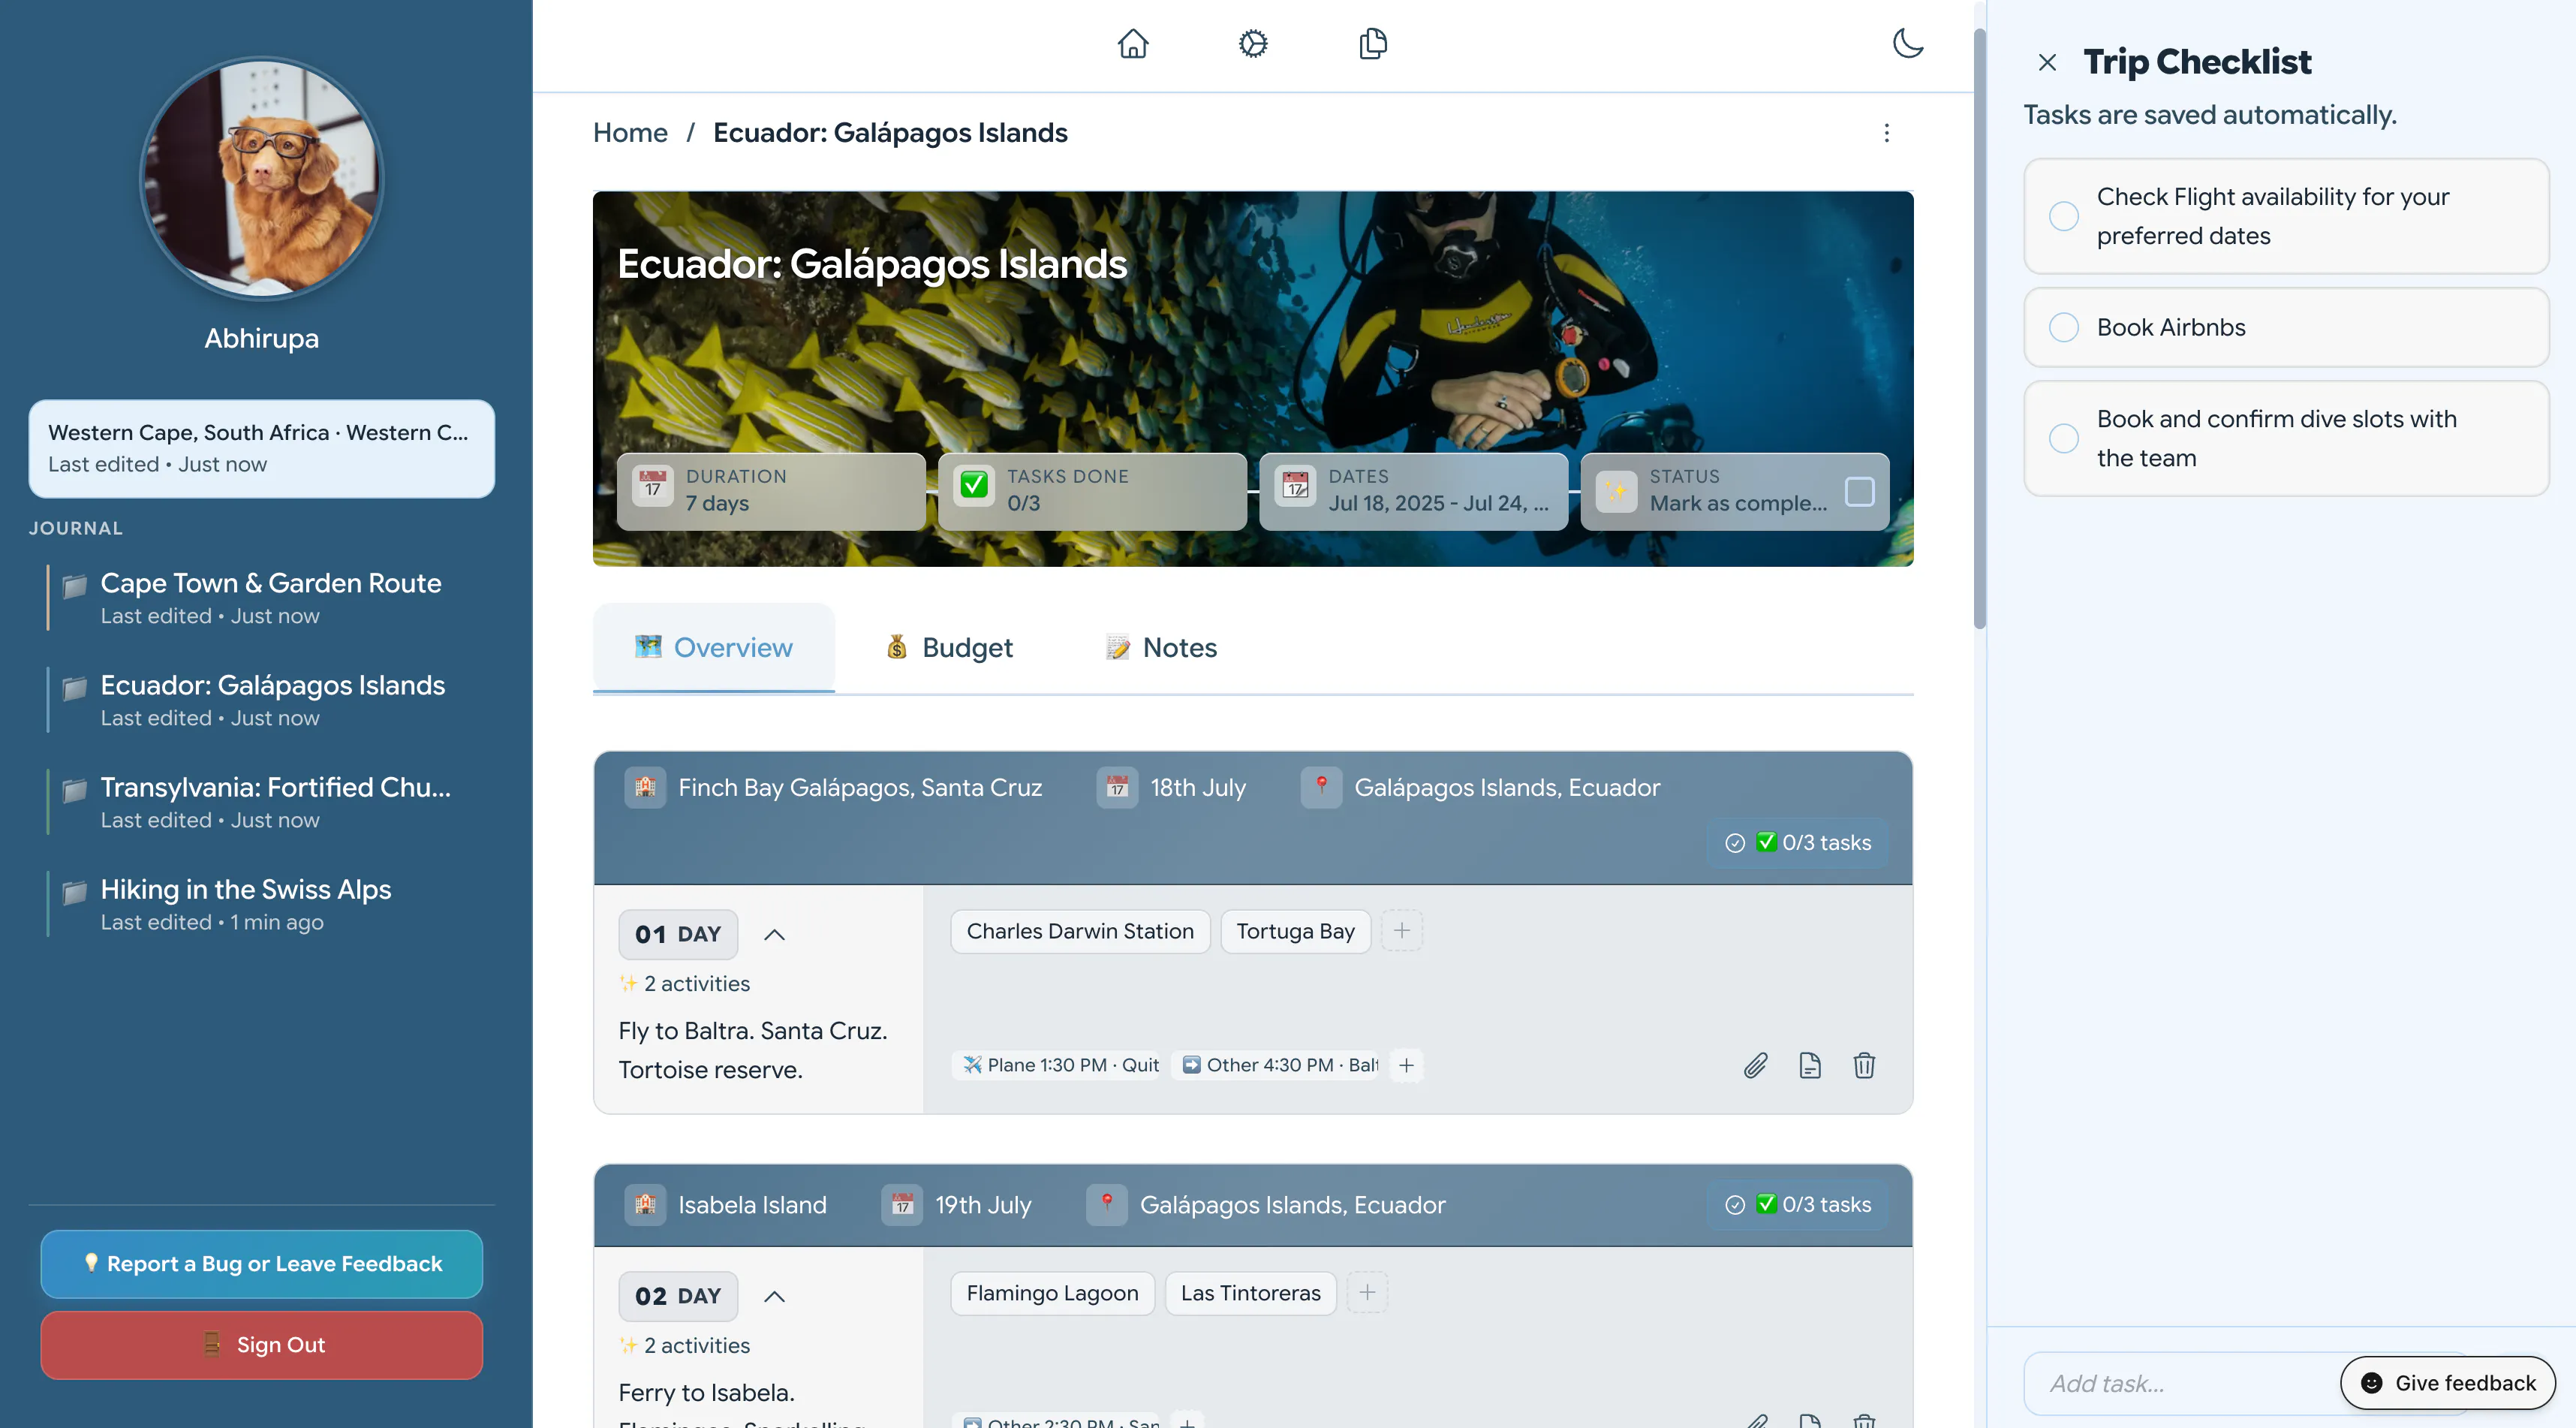This screenshot has height=1428, width=2576.
Task: Tick 'Book and confirm dive slots' task
Action: point(2064,438)
